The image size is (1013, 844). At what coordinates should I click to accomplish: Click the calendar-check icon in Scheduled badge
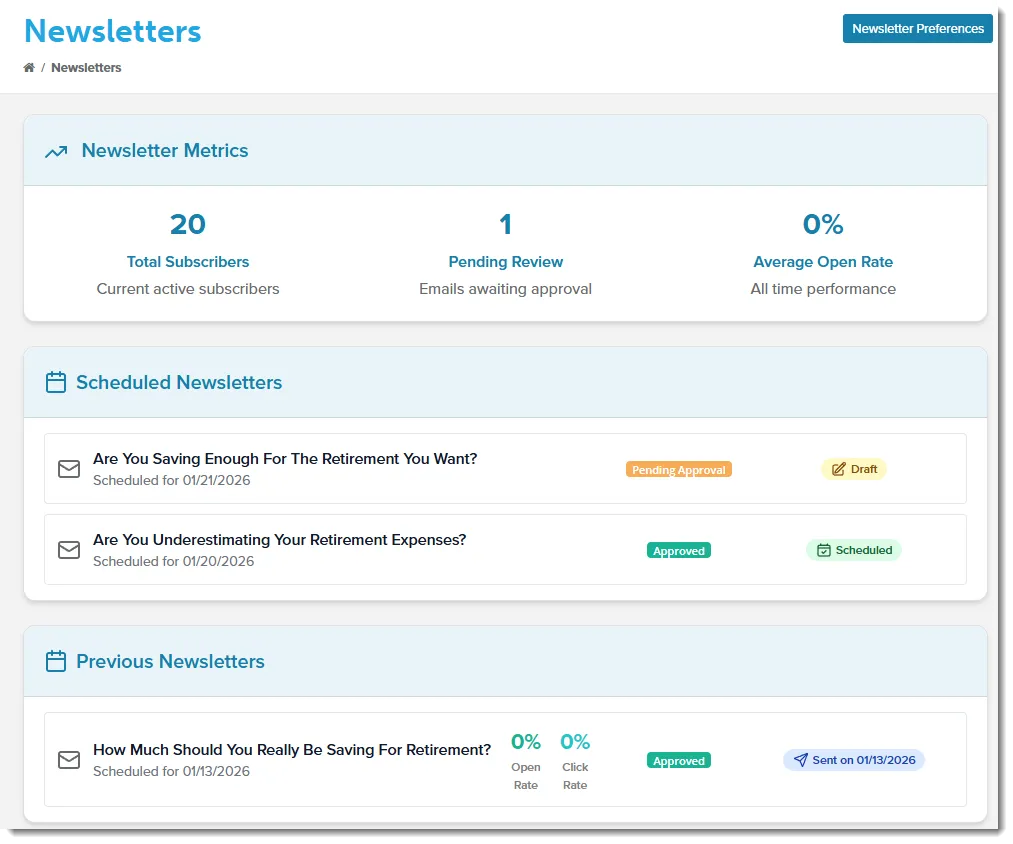(x=824, y=550)
